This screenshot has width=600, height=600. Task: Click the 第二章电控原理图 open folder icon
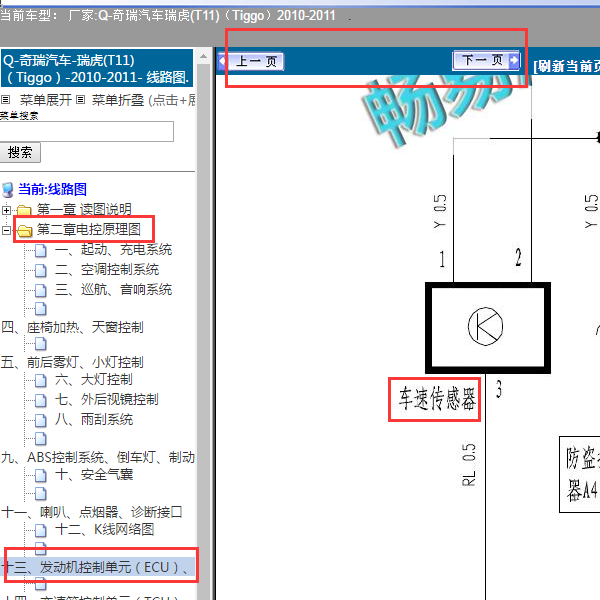[x=24, y=230]
